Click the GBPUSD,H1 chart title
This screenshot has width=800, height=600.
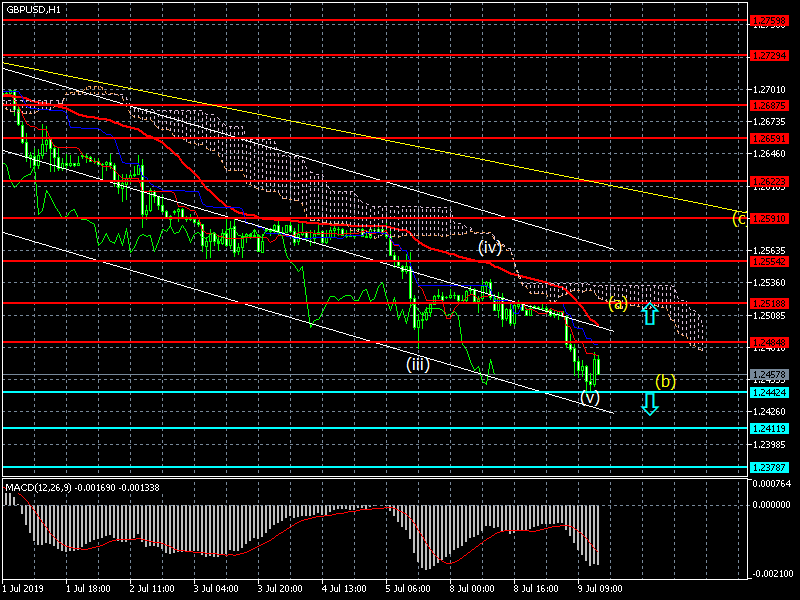[33, 10]
